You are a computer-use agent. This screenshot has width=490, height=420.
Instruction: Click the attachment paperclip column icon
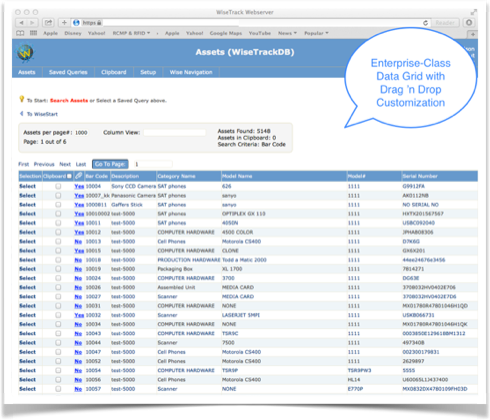tap(78, 176)
